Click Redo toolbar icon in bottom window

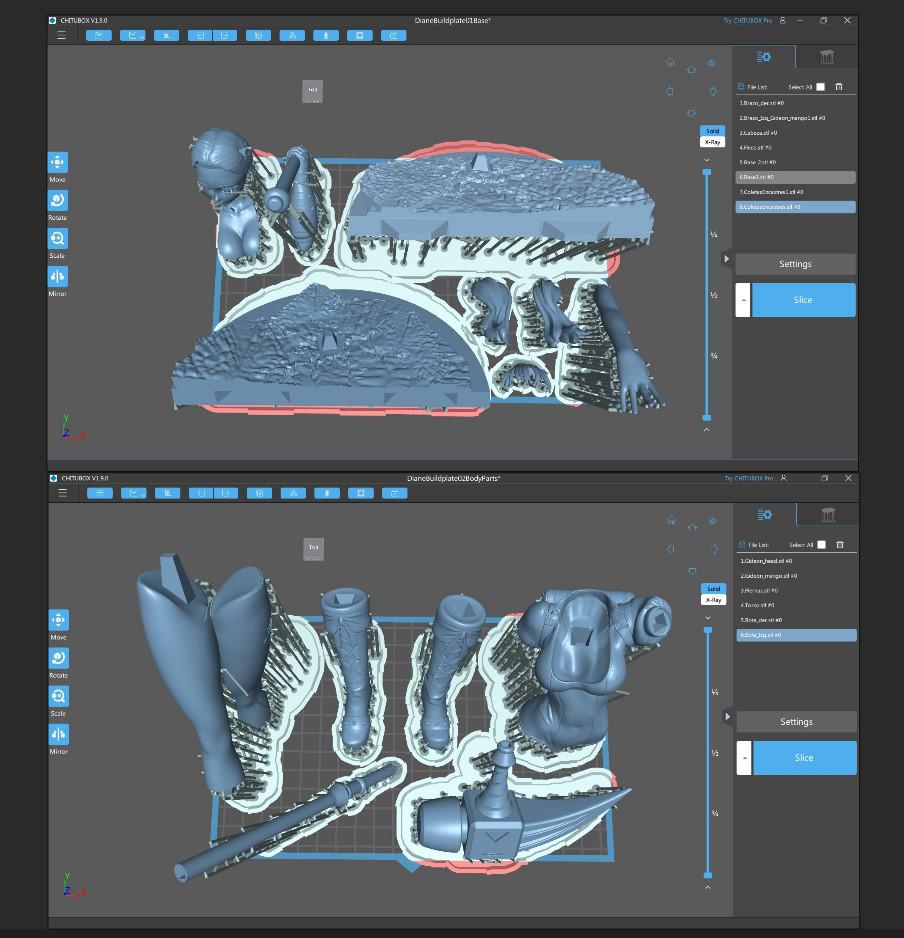226,493
